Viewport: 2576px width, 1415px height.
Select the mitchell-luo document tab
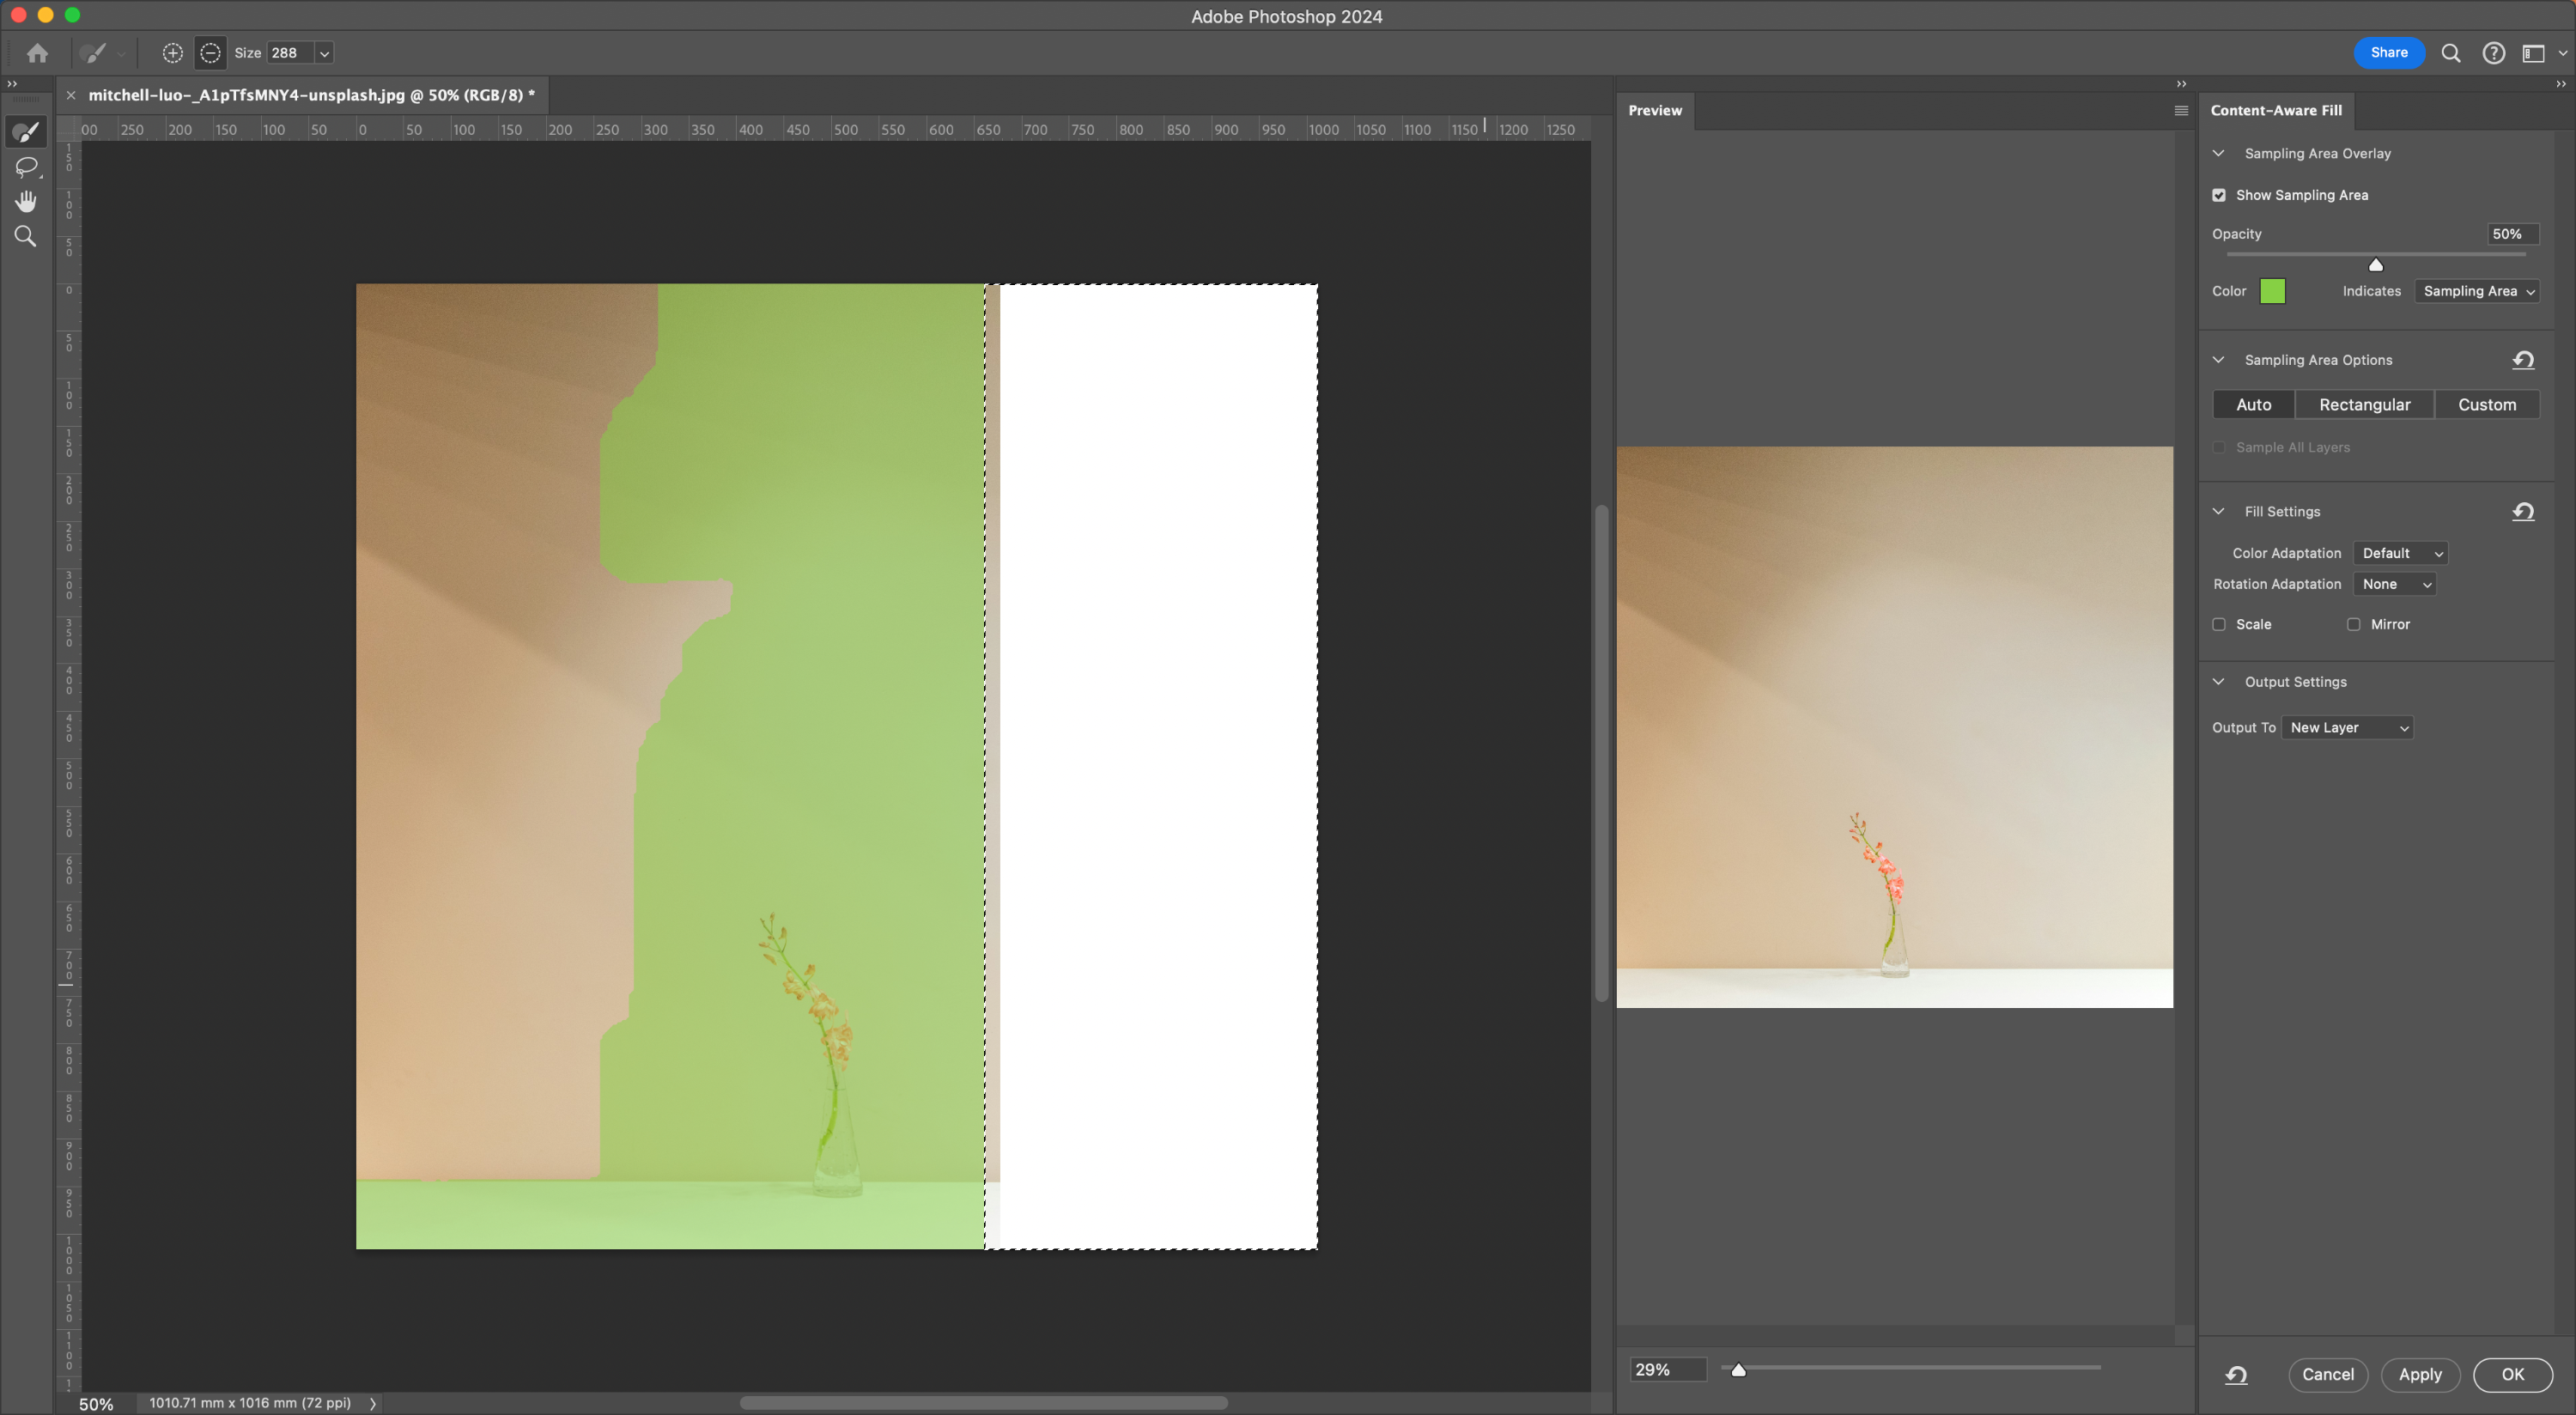click(x=311, y=95)
